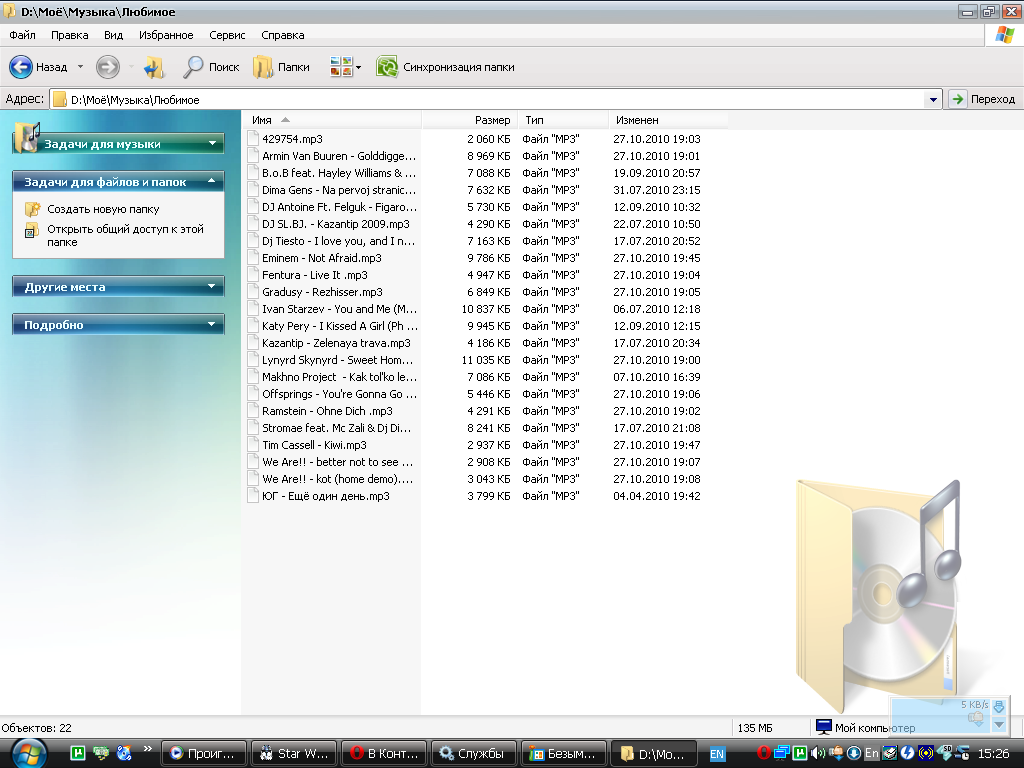This screenshot has height=768, width=1024.
Task: Select the Armin Van Buuren file icon
Action: 253,155
